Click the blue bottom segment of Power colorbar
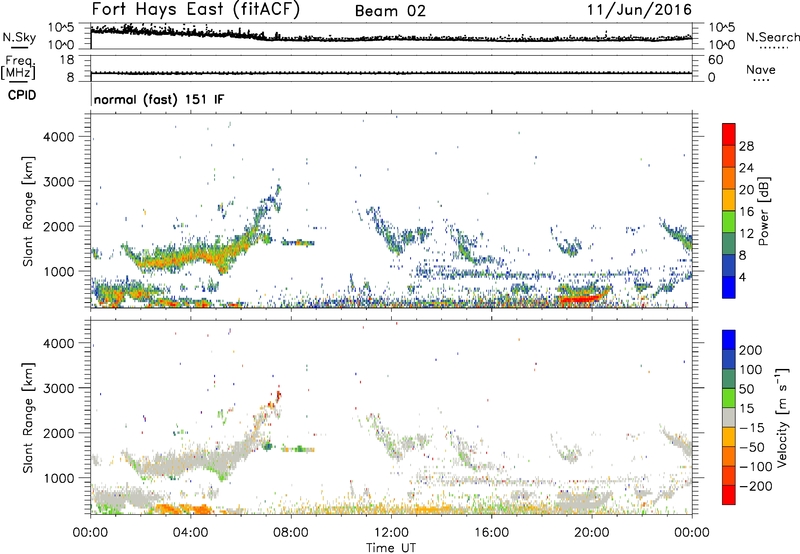The image size is (800, 554). 729,287
